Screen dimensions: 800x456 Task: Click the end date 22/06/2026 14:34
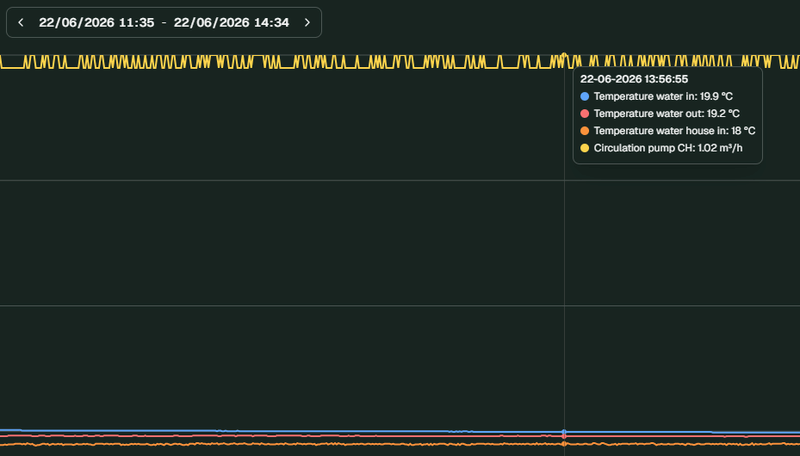coord(231,22)
